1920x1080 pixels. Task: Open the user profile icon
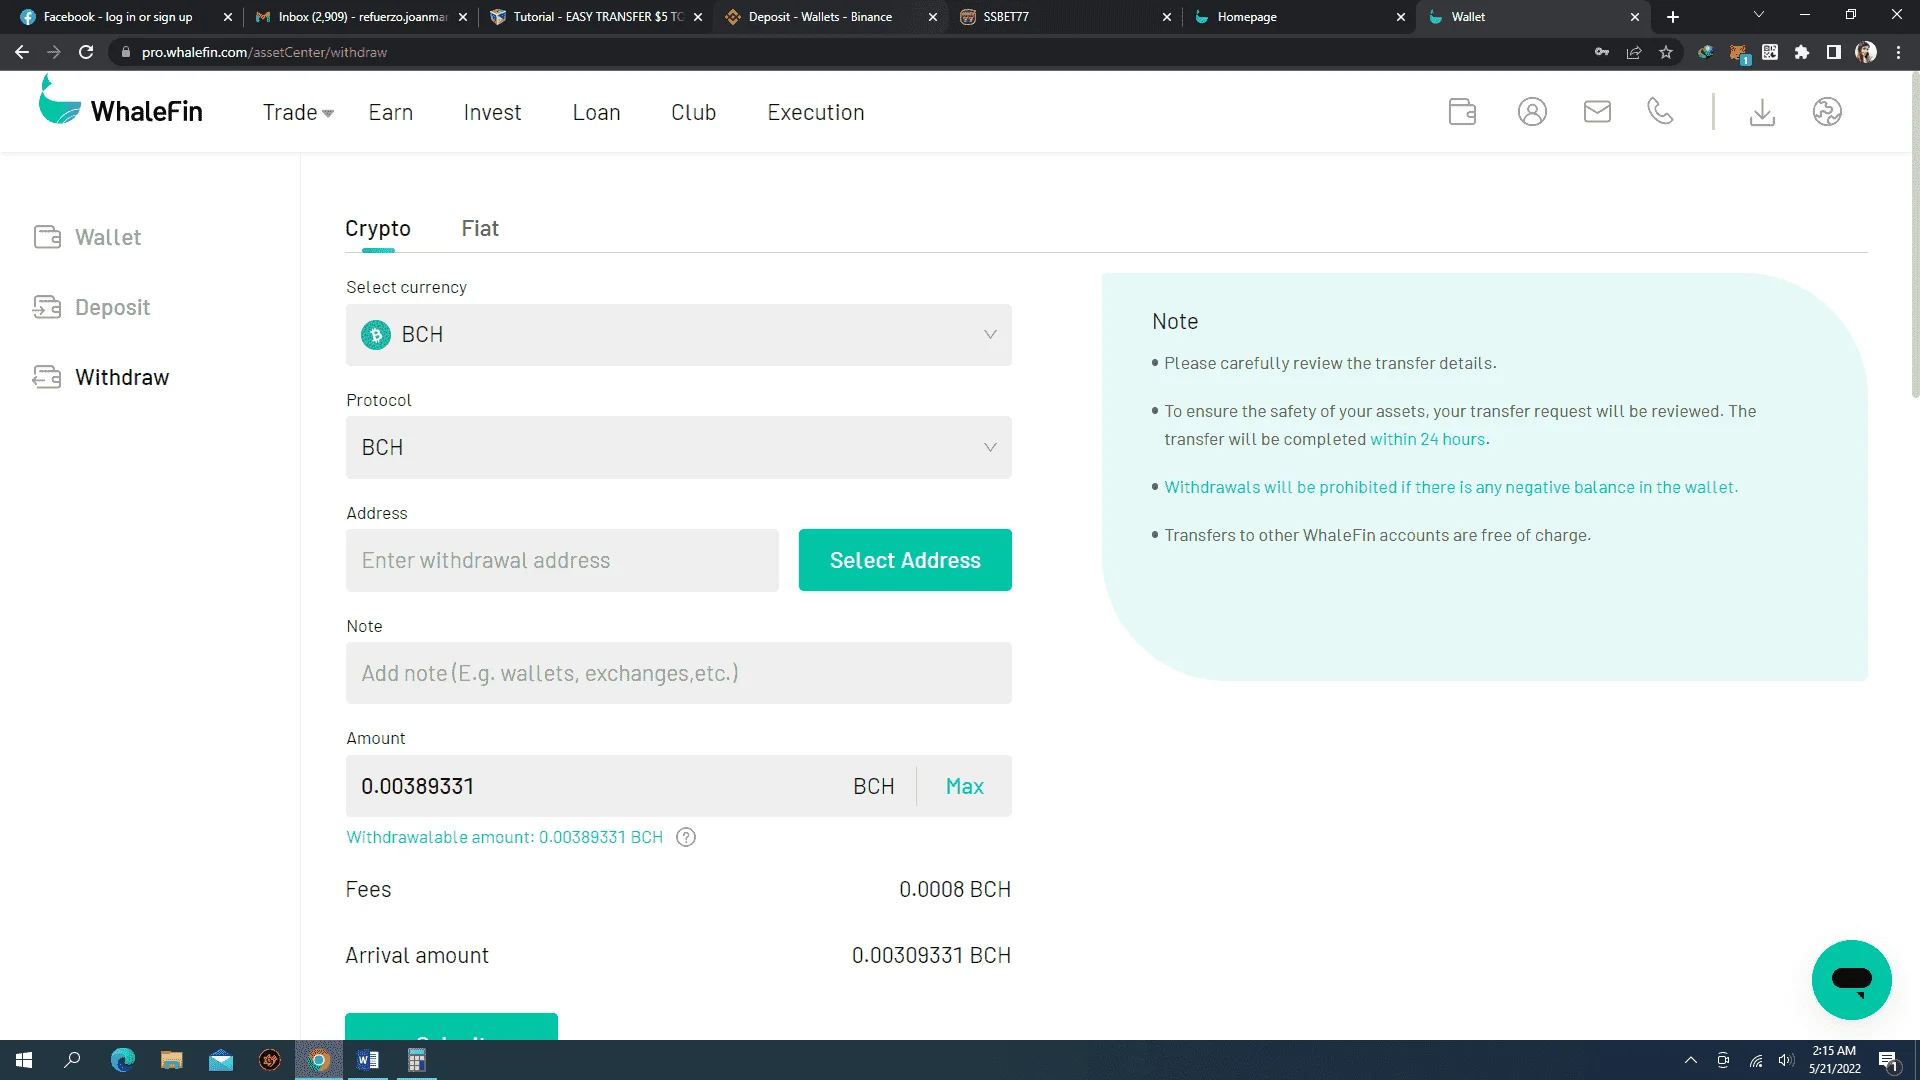(1532, 112)
